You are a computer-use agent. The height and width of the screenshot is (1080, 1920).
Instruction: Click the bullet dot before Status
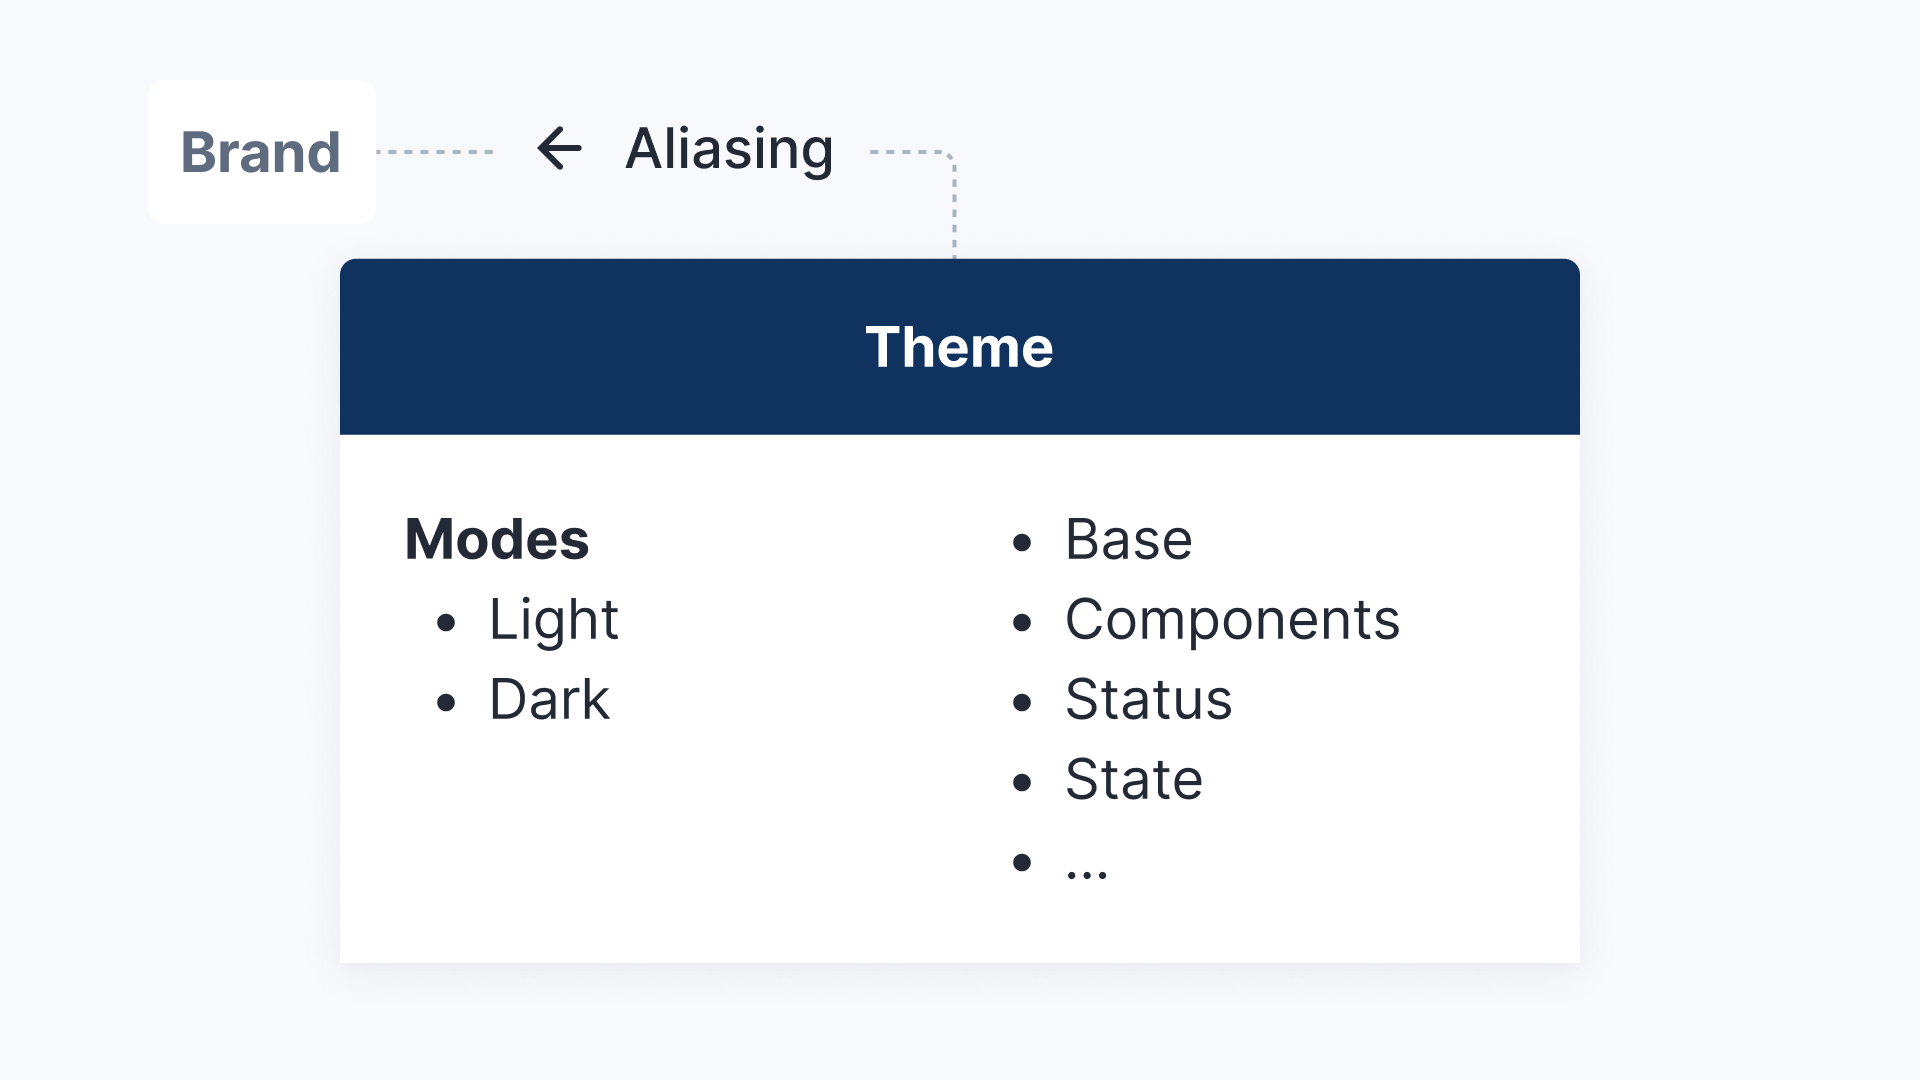[x=1021, y=703]
